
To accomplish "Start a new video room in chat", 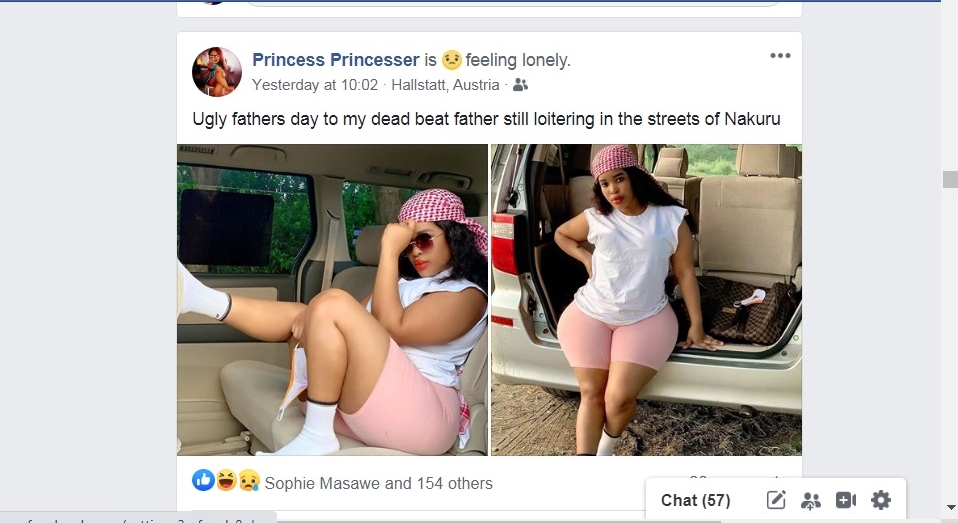I will click(846, 500).
